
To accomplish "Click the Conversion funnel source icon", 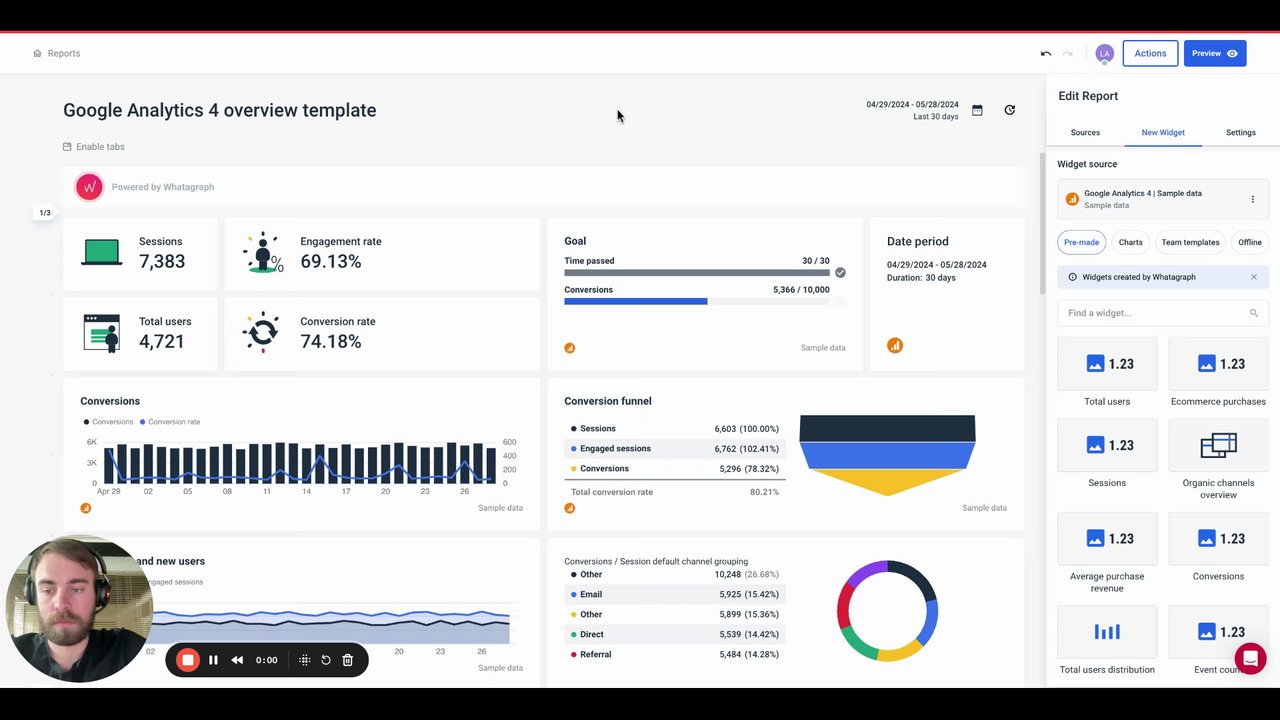I will pos(570,508).
